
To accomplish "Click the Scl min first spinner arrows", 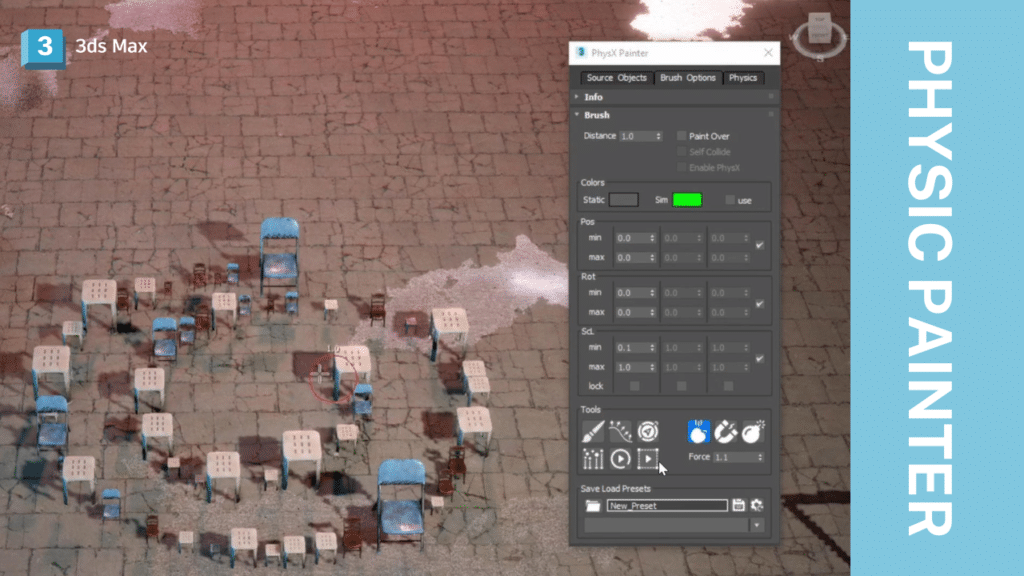I will pos(652,348).
